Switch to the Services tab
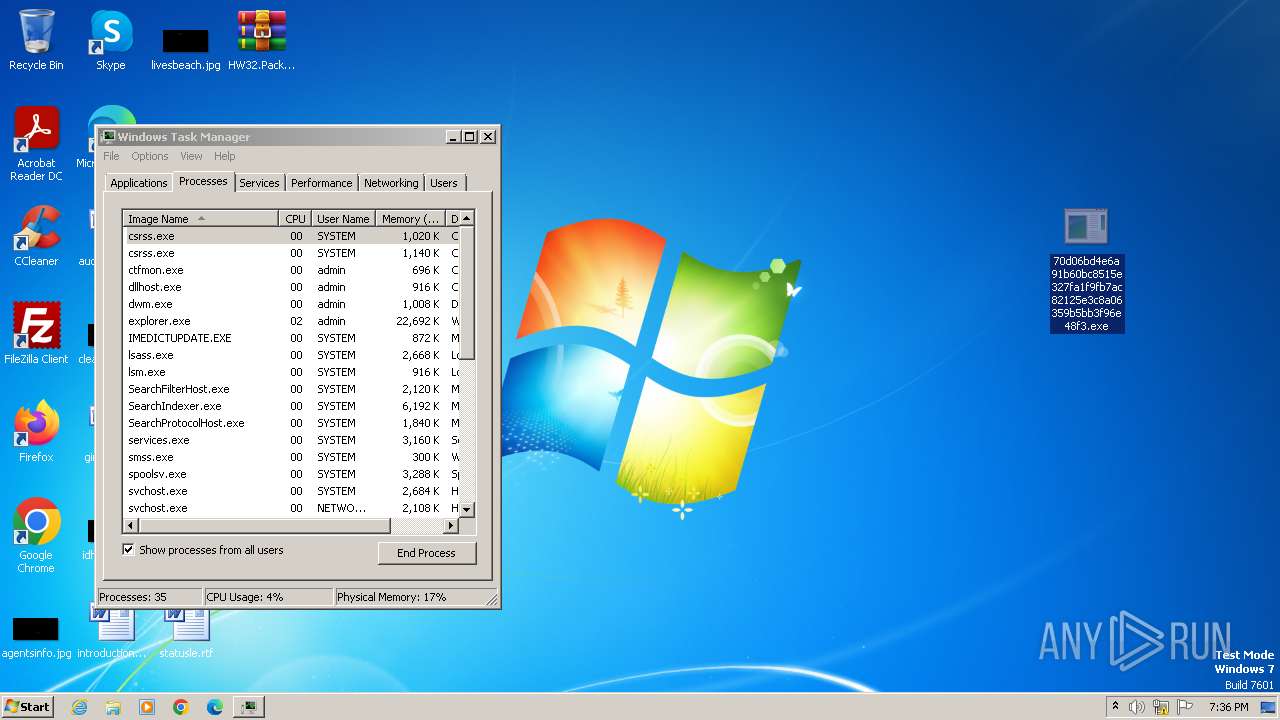Viewport: 1280px width, 720px height. 259,183
